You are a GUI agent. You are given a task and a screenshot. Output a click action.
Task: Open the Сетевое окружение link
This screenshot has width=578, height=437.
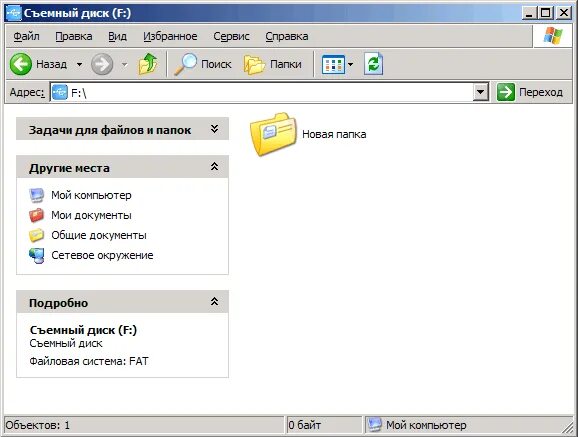102,255
